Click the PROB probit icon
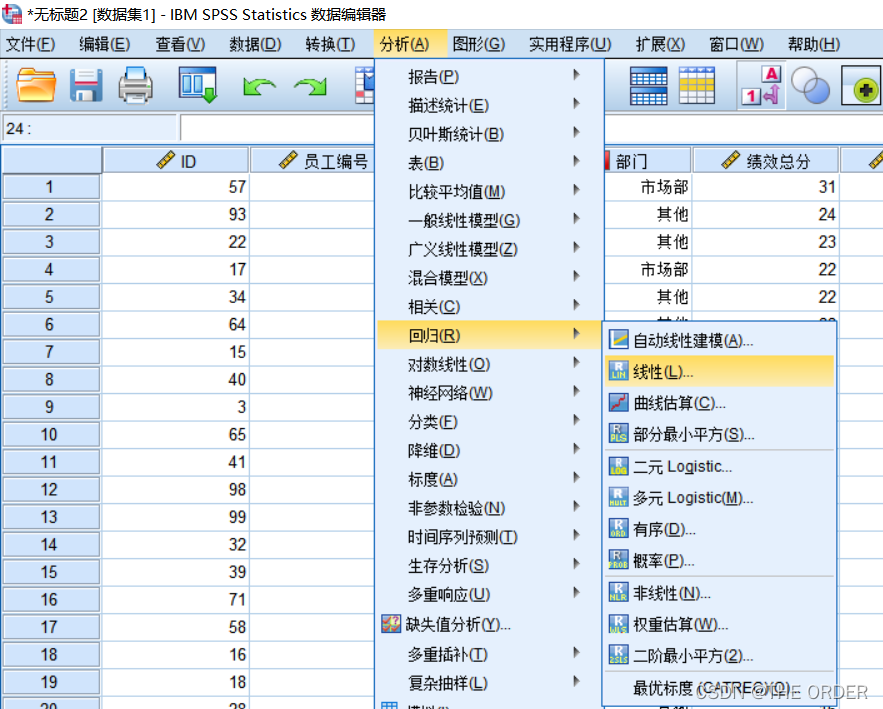The width and height of the screenshot is (883, 709). (618, 560)
